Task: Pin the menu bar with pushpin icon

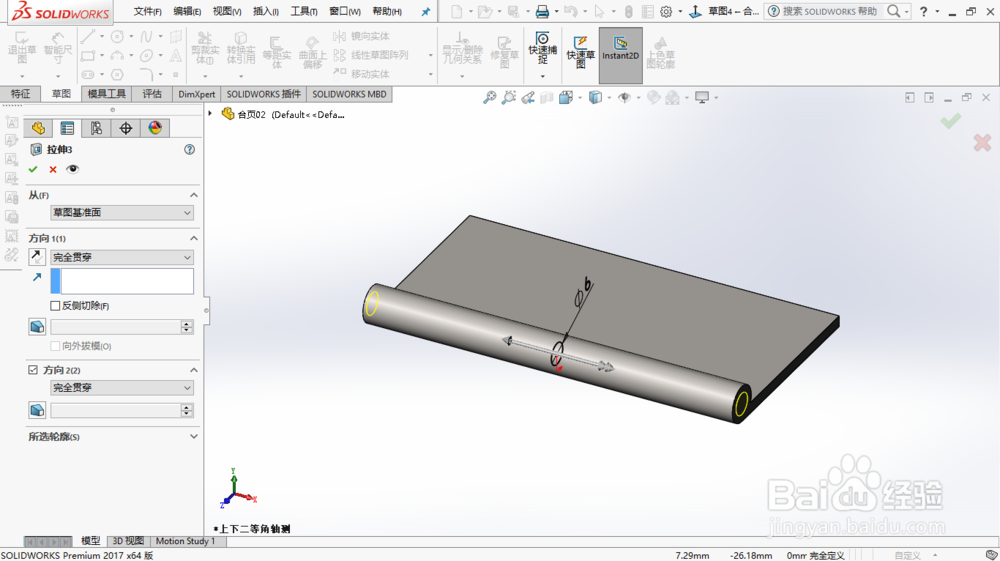Action: 425,11
